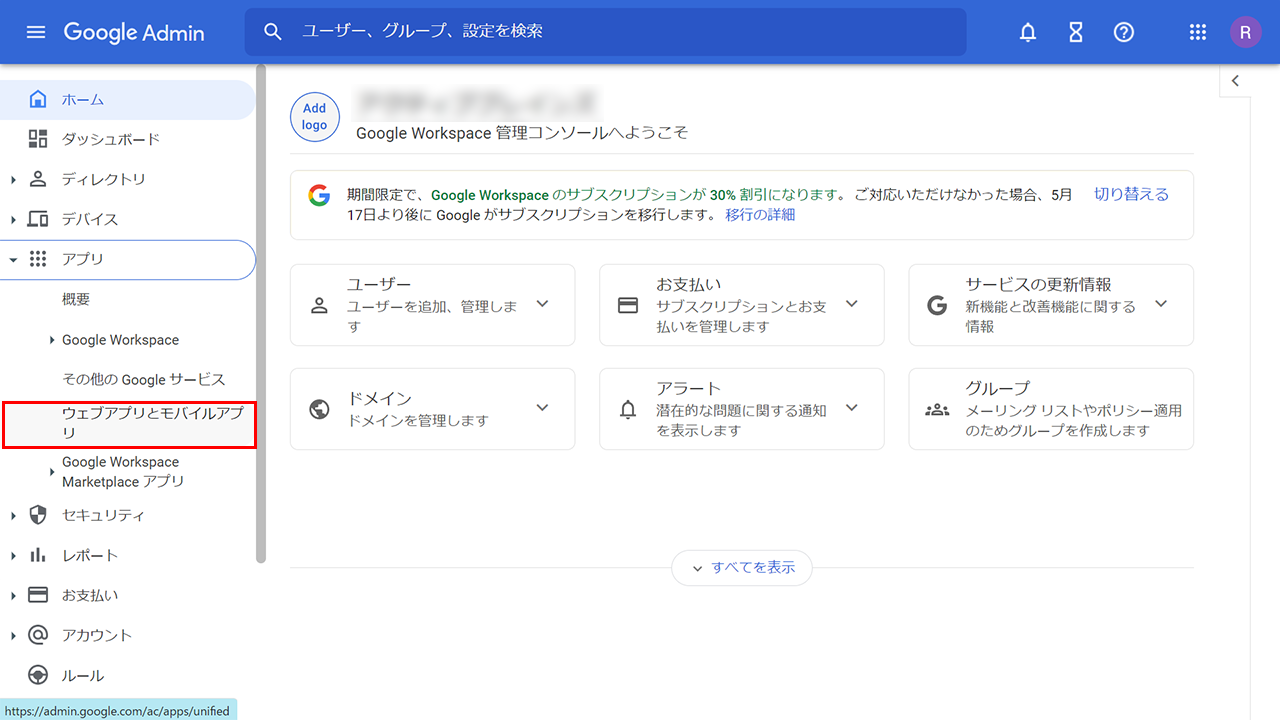
Task: Click the 切り替える link
Action: 1130,195
